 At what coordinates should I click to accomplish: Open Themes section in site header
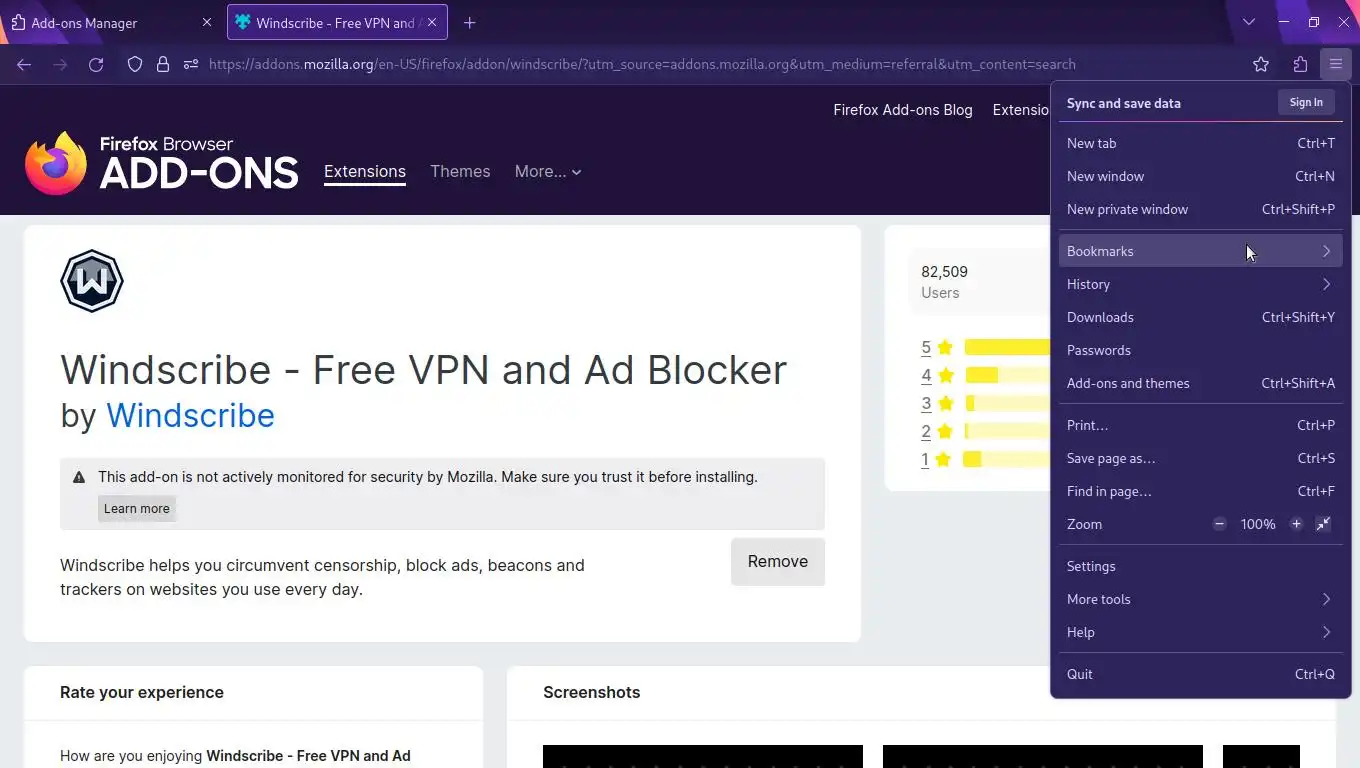(460, 171)
